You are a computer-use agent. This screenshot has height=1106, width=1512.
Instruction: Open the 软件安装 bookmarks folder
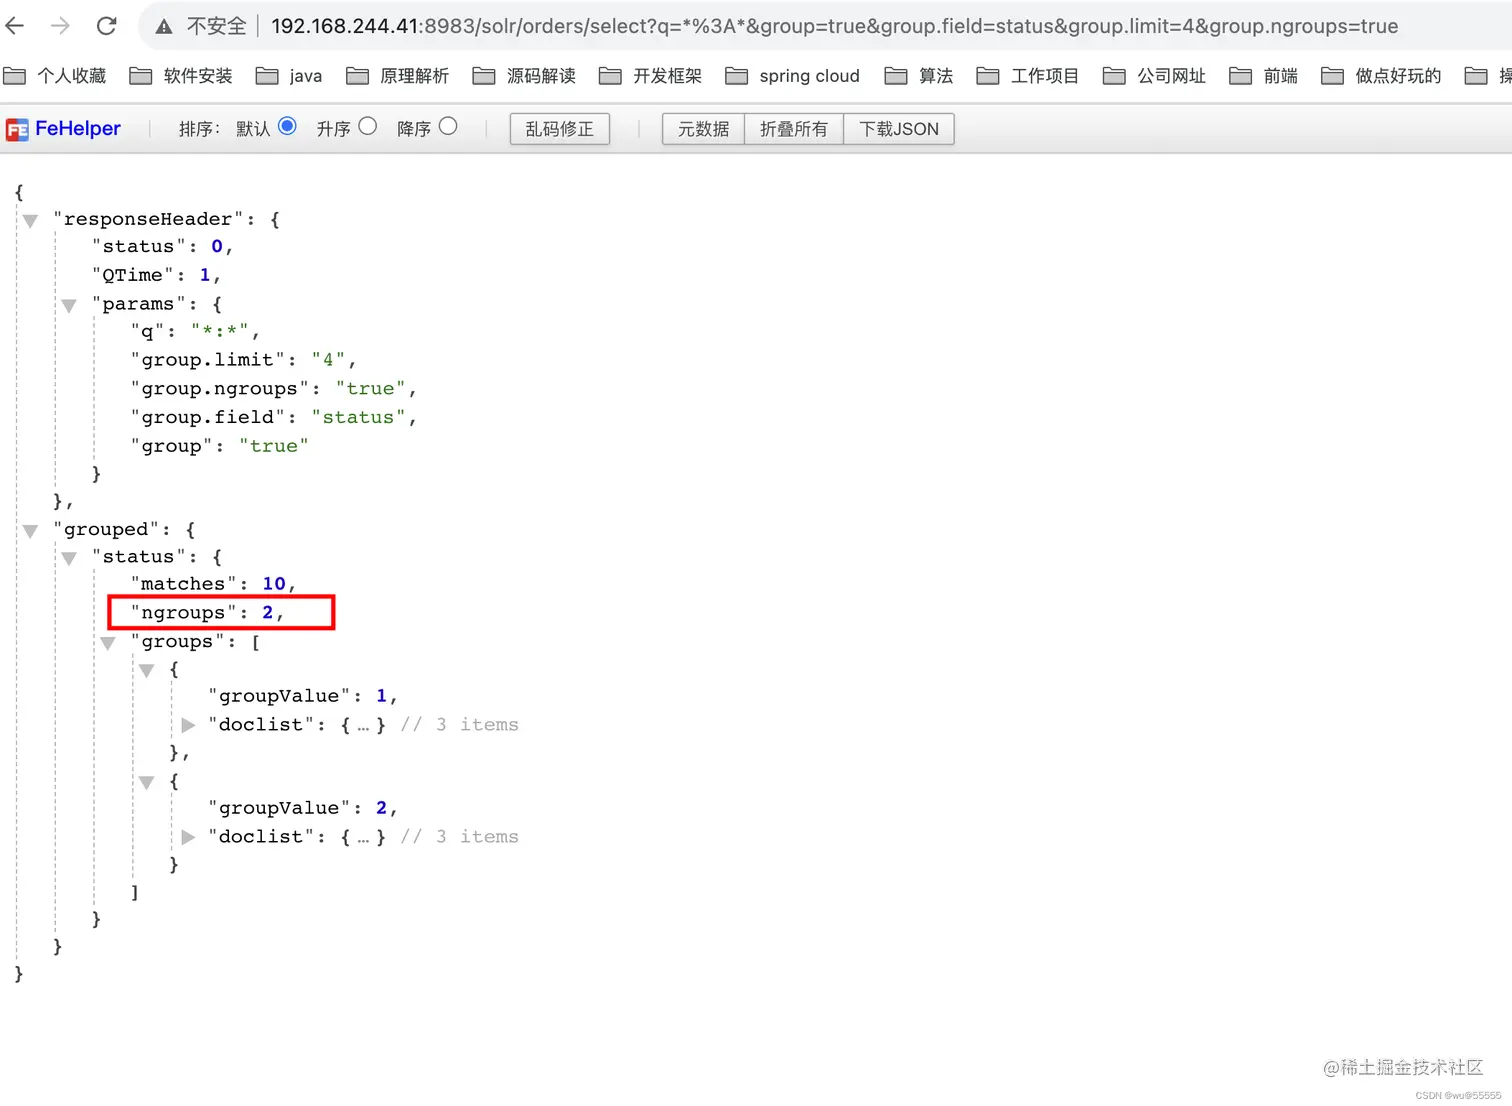coord(181,76)
